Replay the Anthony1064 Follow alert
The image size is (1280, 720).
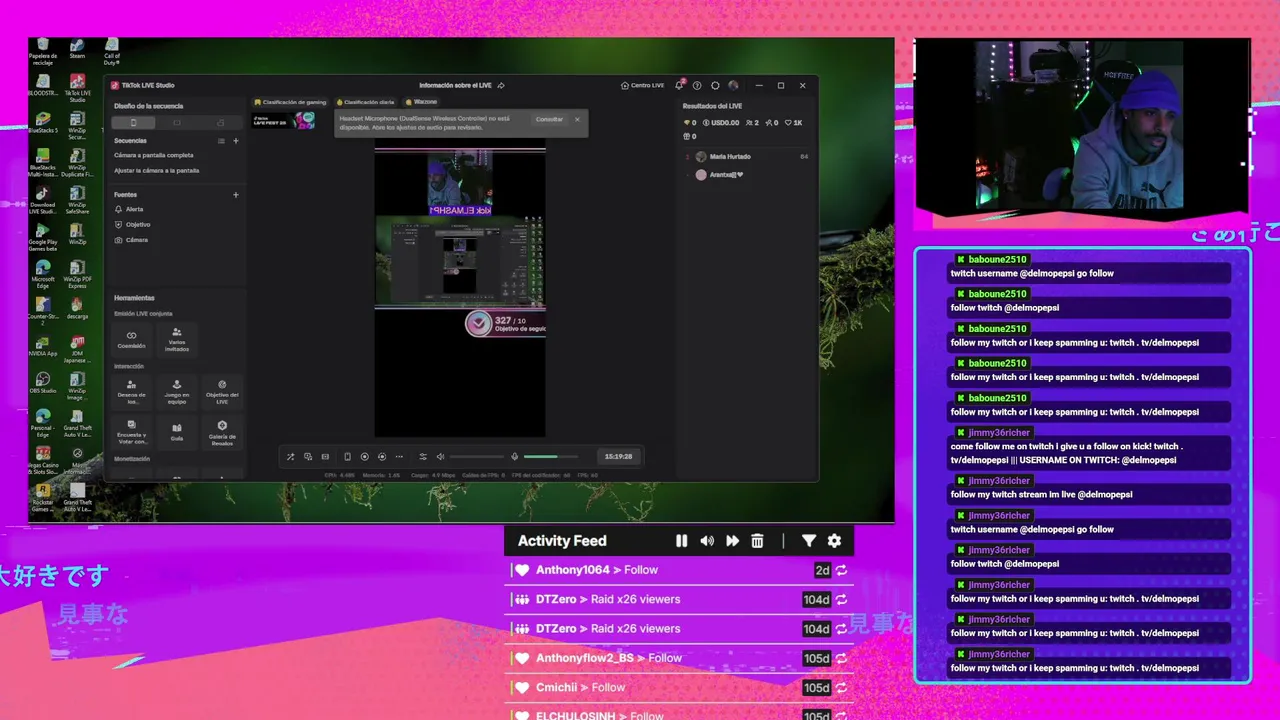point(842,570)
